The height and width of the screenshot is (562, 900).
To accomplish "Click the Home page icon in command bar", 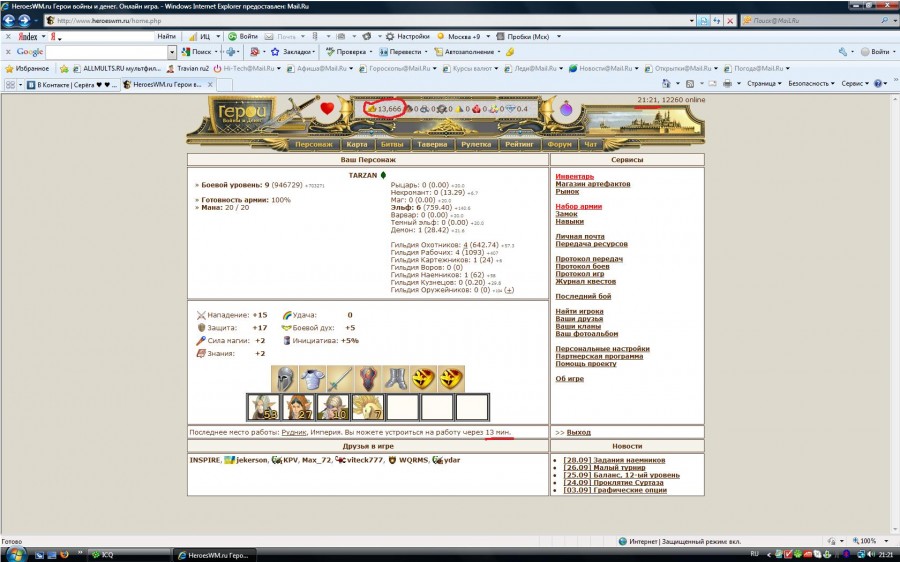I will 666,84.
